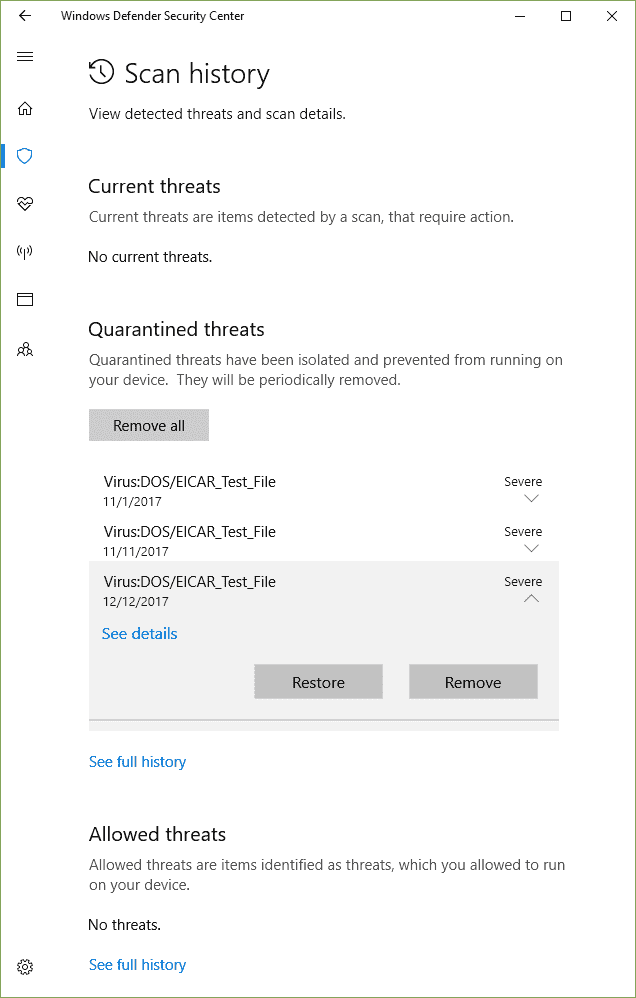The width and height of the screenshot is (636, 998).
Task: Collapse the 12/12/2017 EICAR threat chevron
Action: (x=531, y=598)
